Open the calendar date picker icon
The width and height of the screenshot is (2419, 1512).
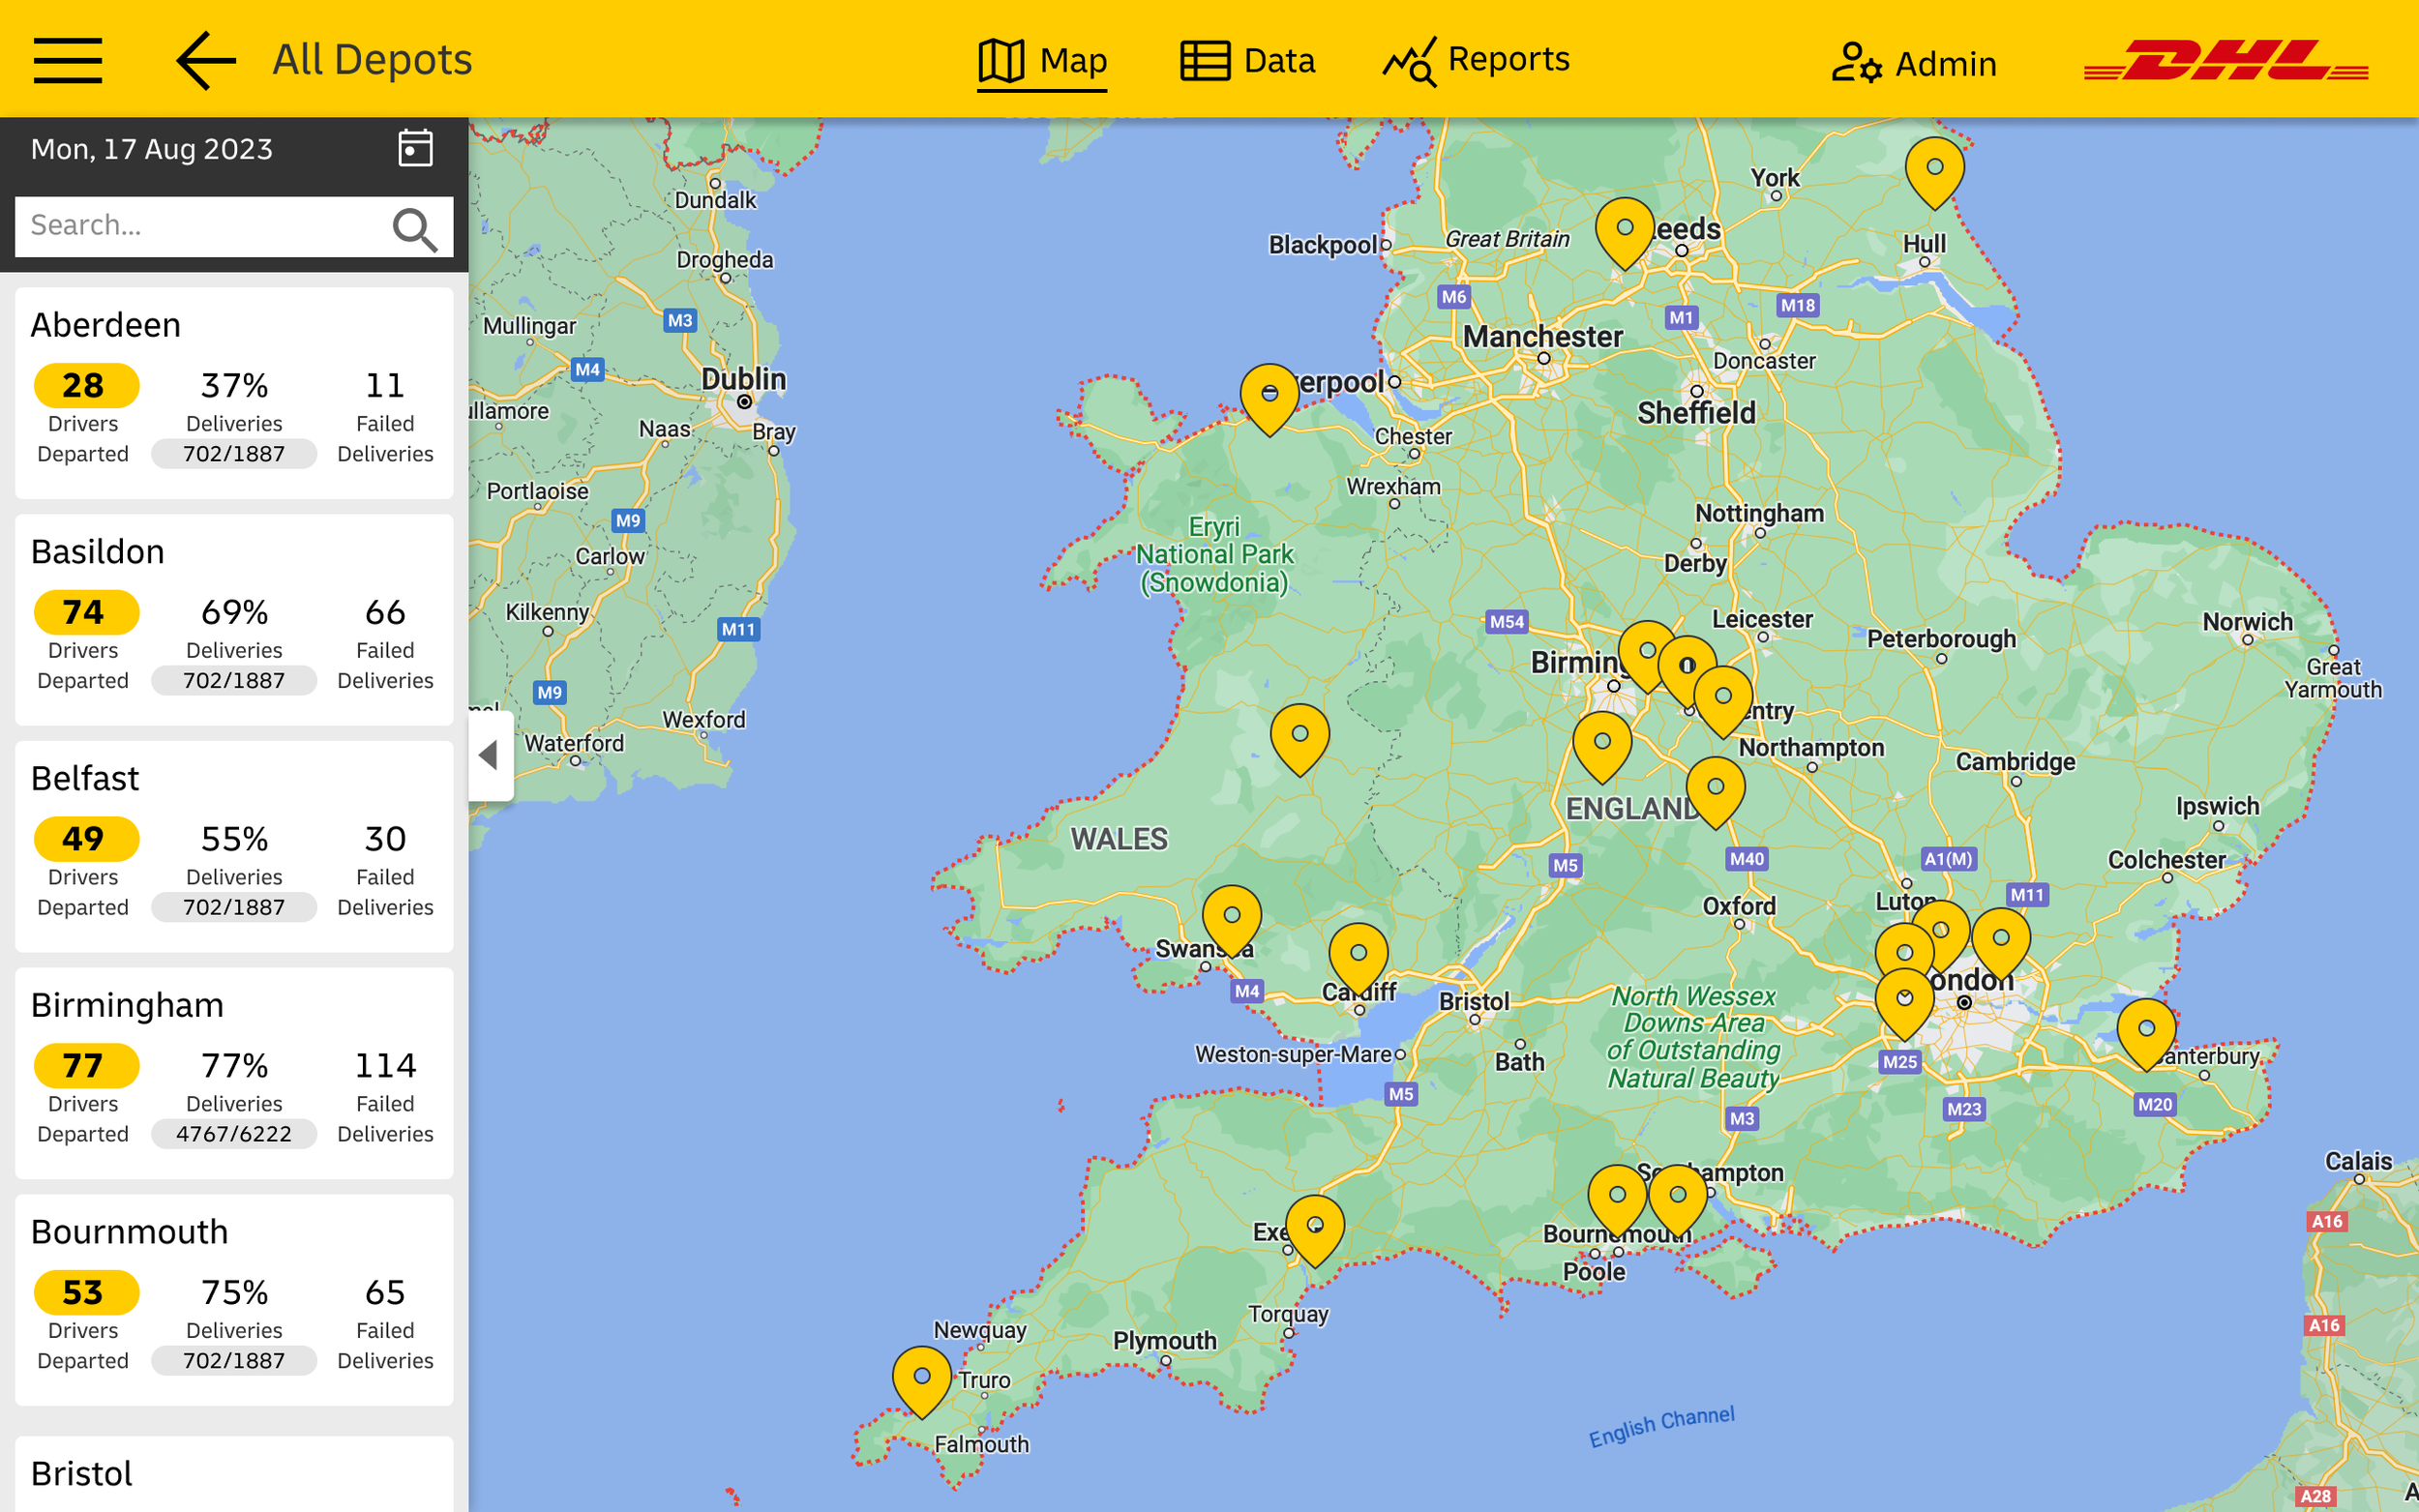[415, 148]
